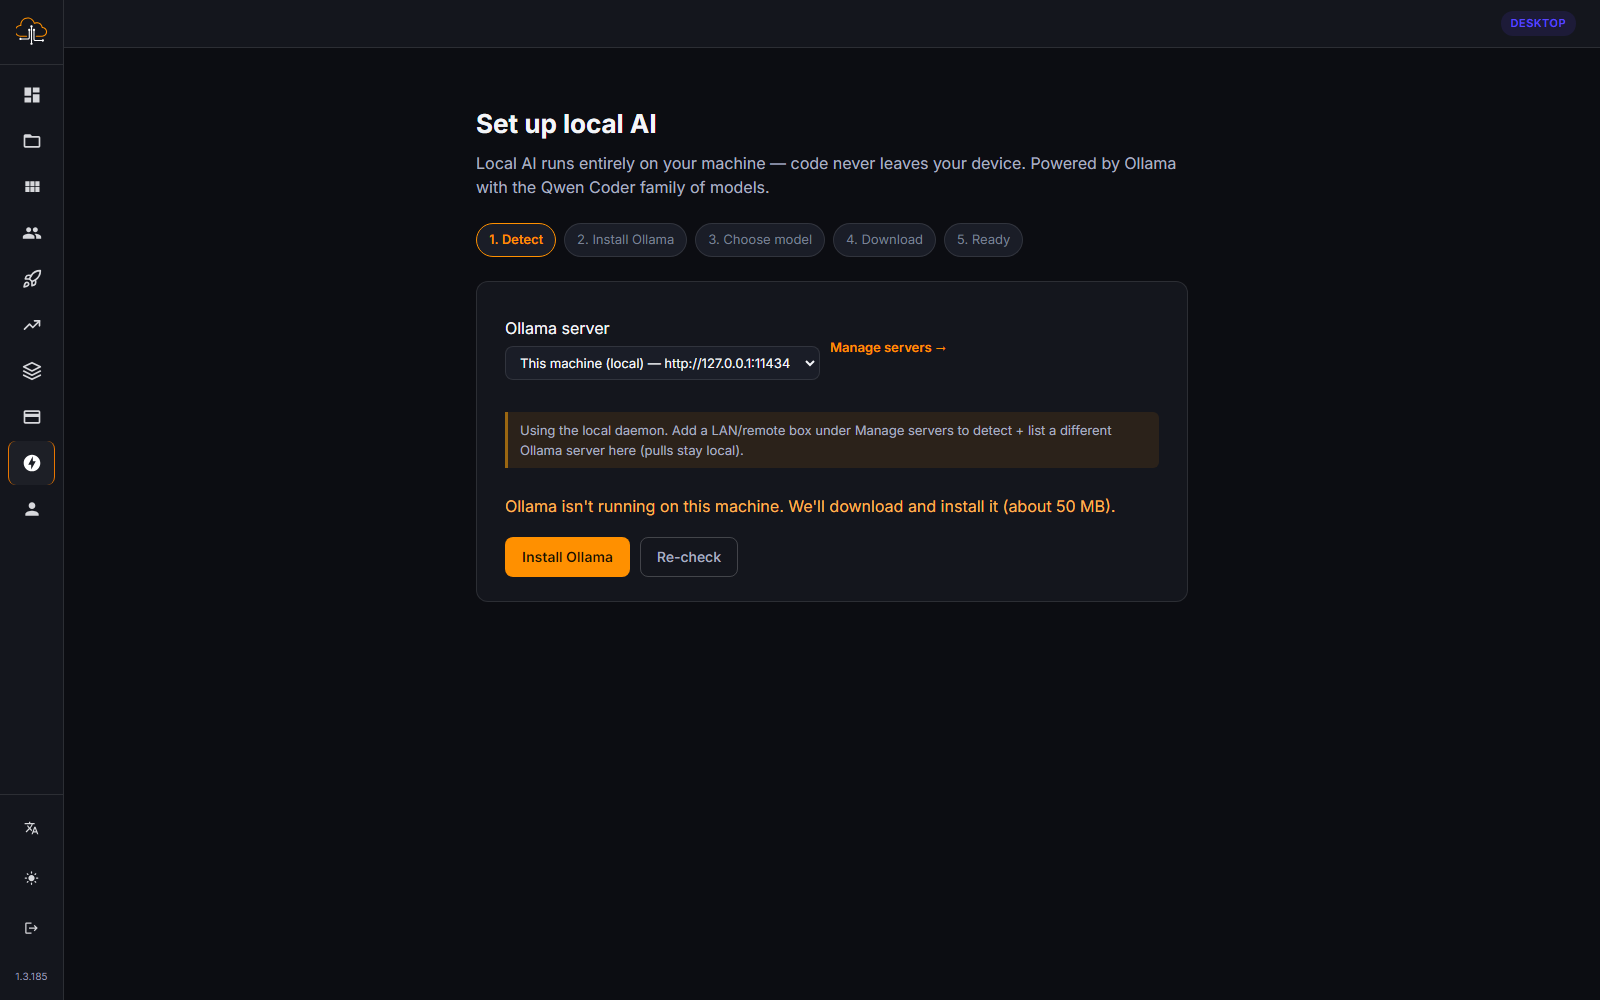Click version number 1.3.185
Viewport: 1600px width, 1000px height.
[31, 976]
